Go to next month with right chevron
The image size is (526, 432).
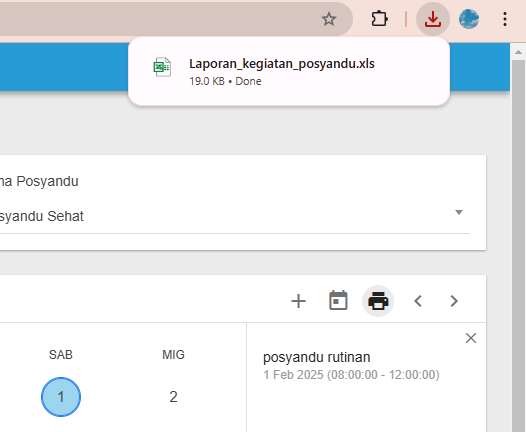coord(454,301)
